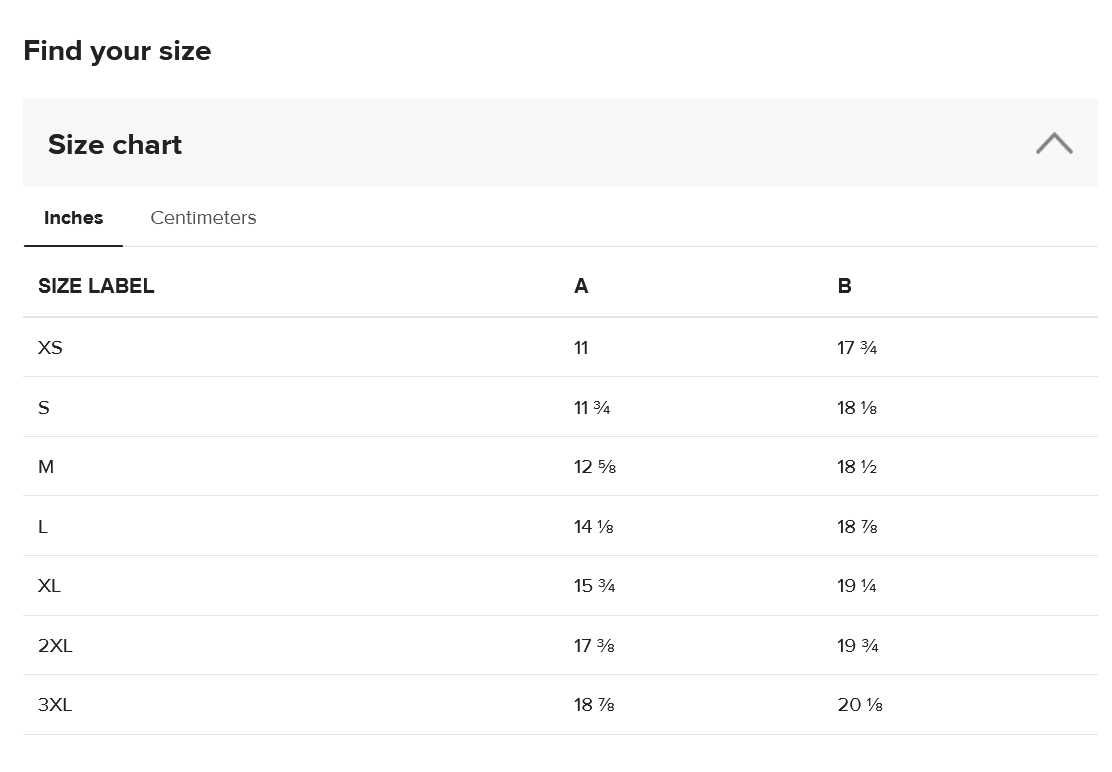1112x772 pixels.
Task: Select the Inches tab
Action: (x=74, y=218)
